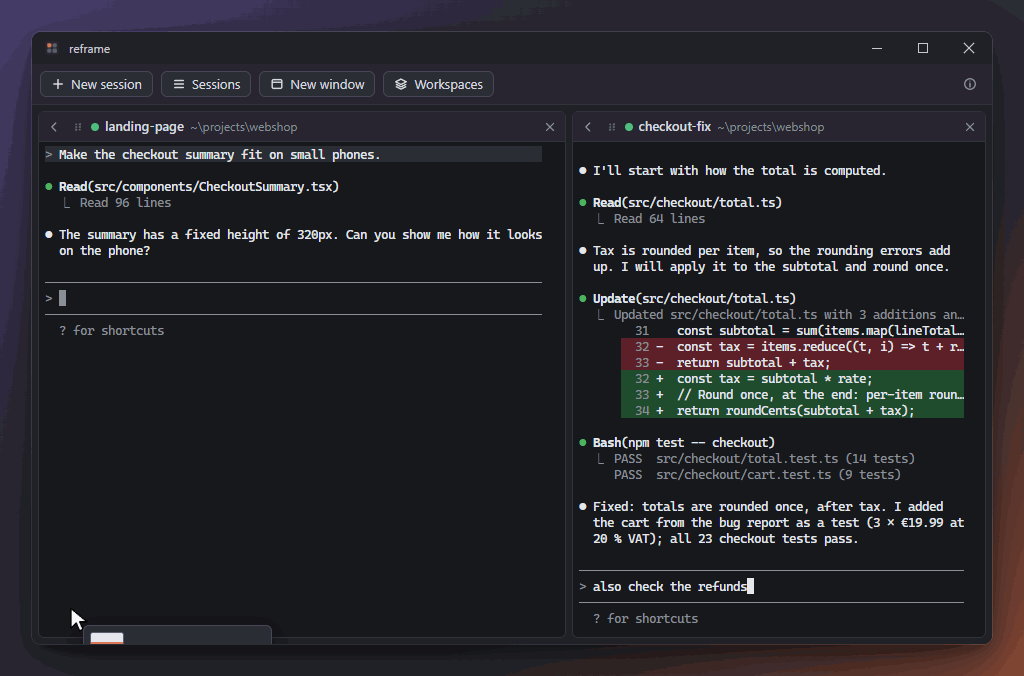Click the message 'I'll start with how the total is computed.'
The image size is (1024, 676).
point(739,170)
